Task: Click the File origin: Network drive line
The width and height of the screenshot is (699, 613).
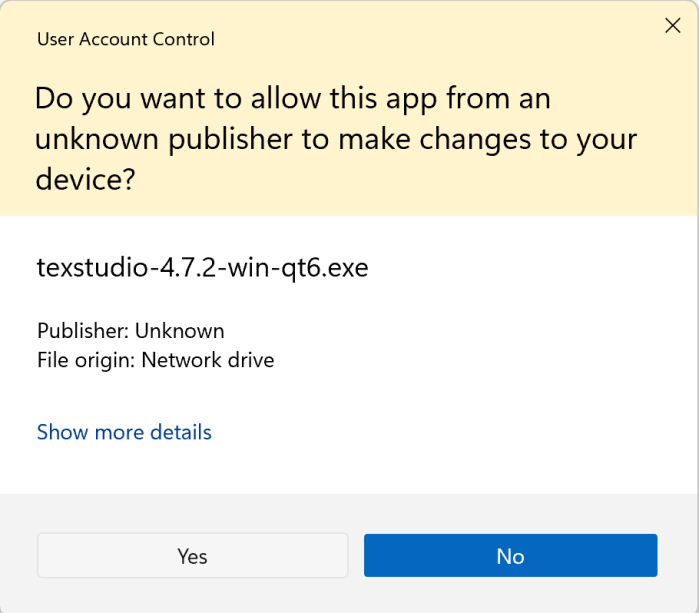Action: pos(155,359)
